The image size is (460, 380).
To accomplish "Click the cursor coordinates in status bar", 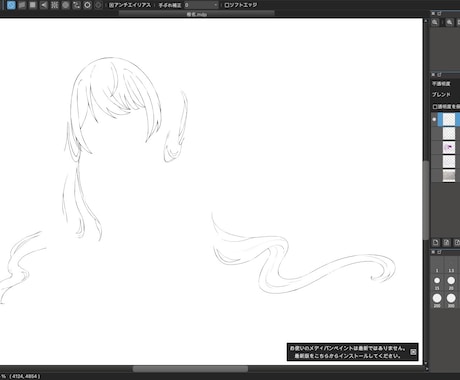I will (25, 376).
